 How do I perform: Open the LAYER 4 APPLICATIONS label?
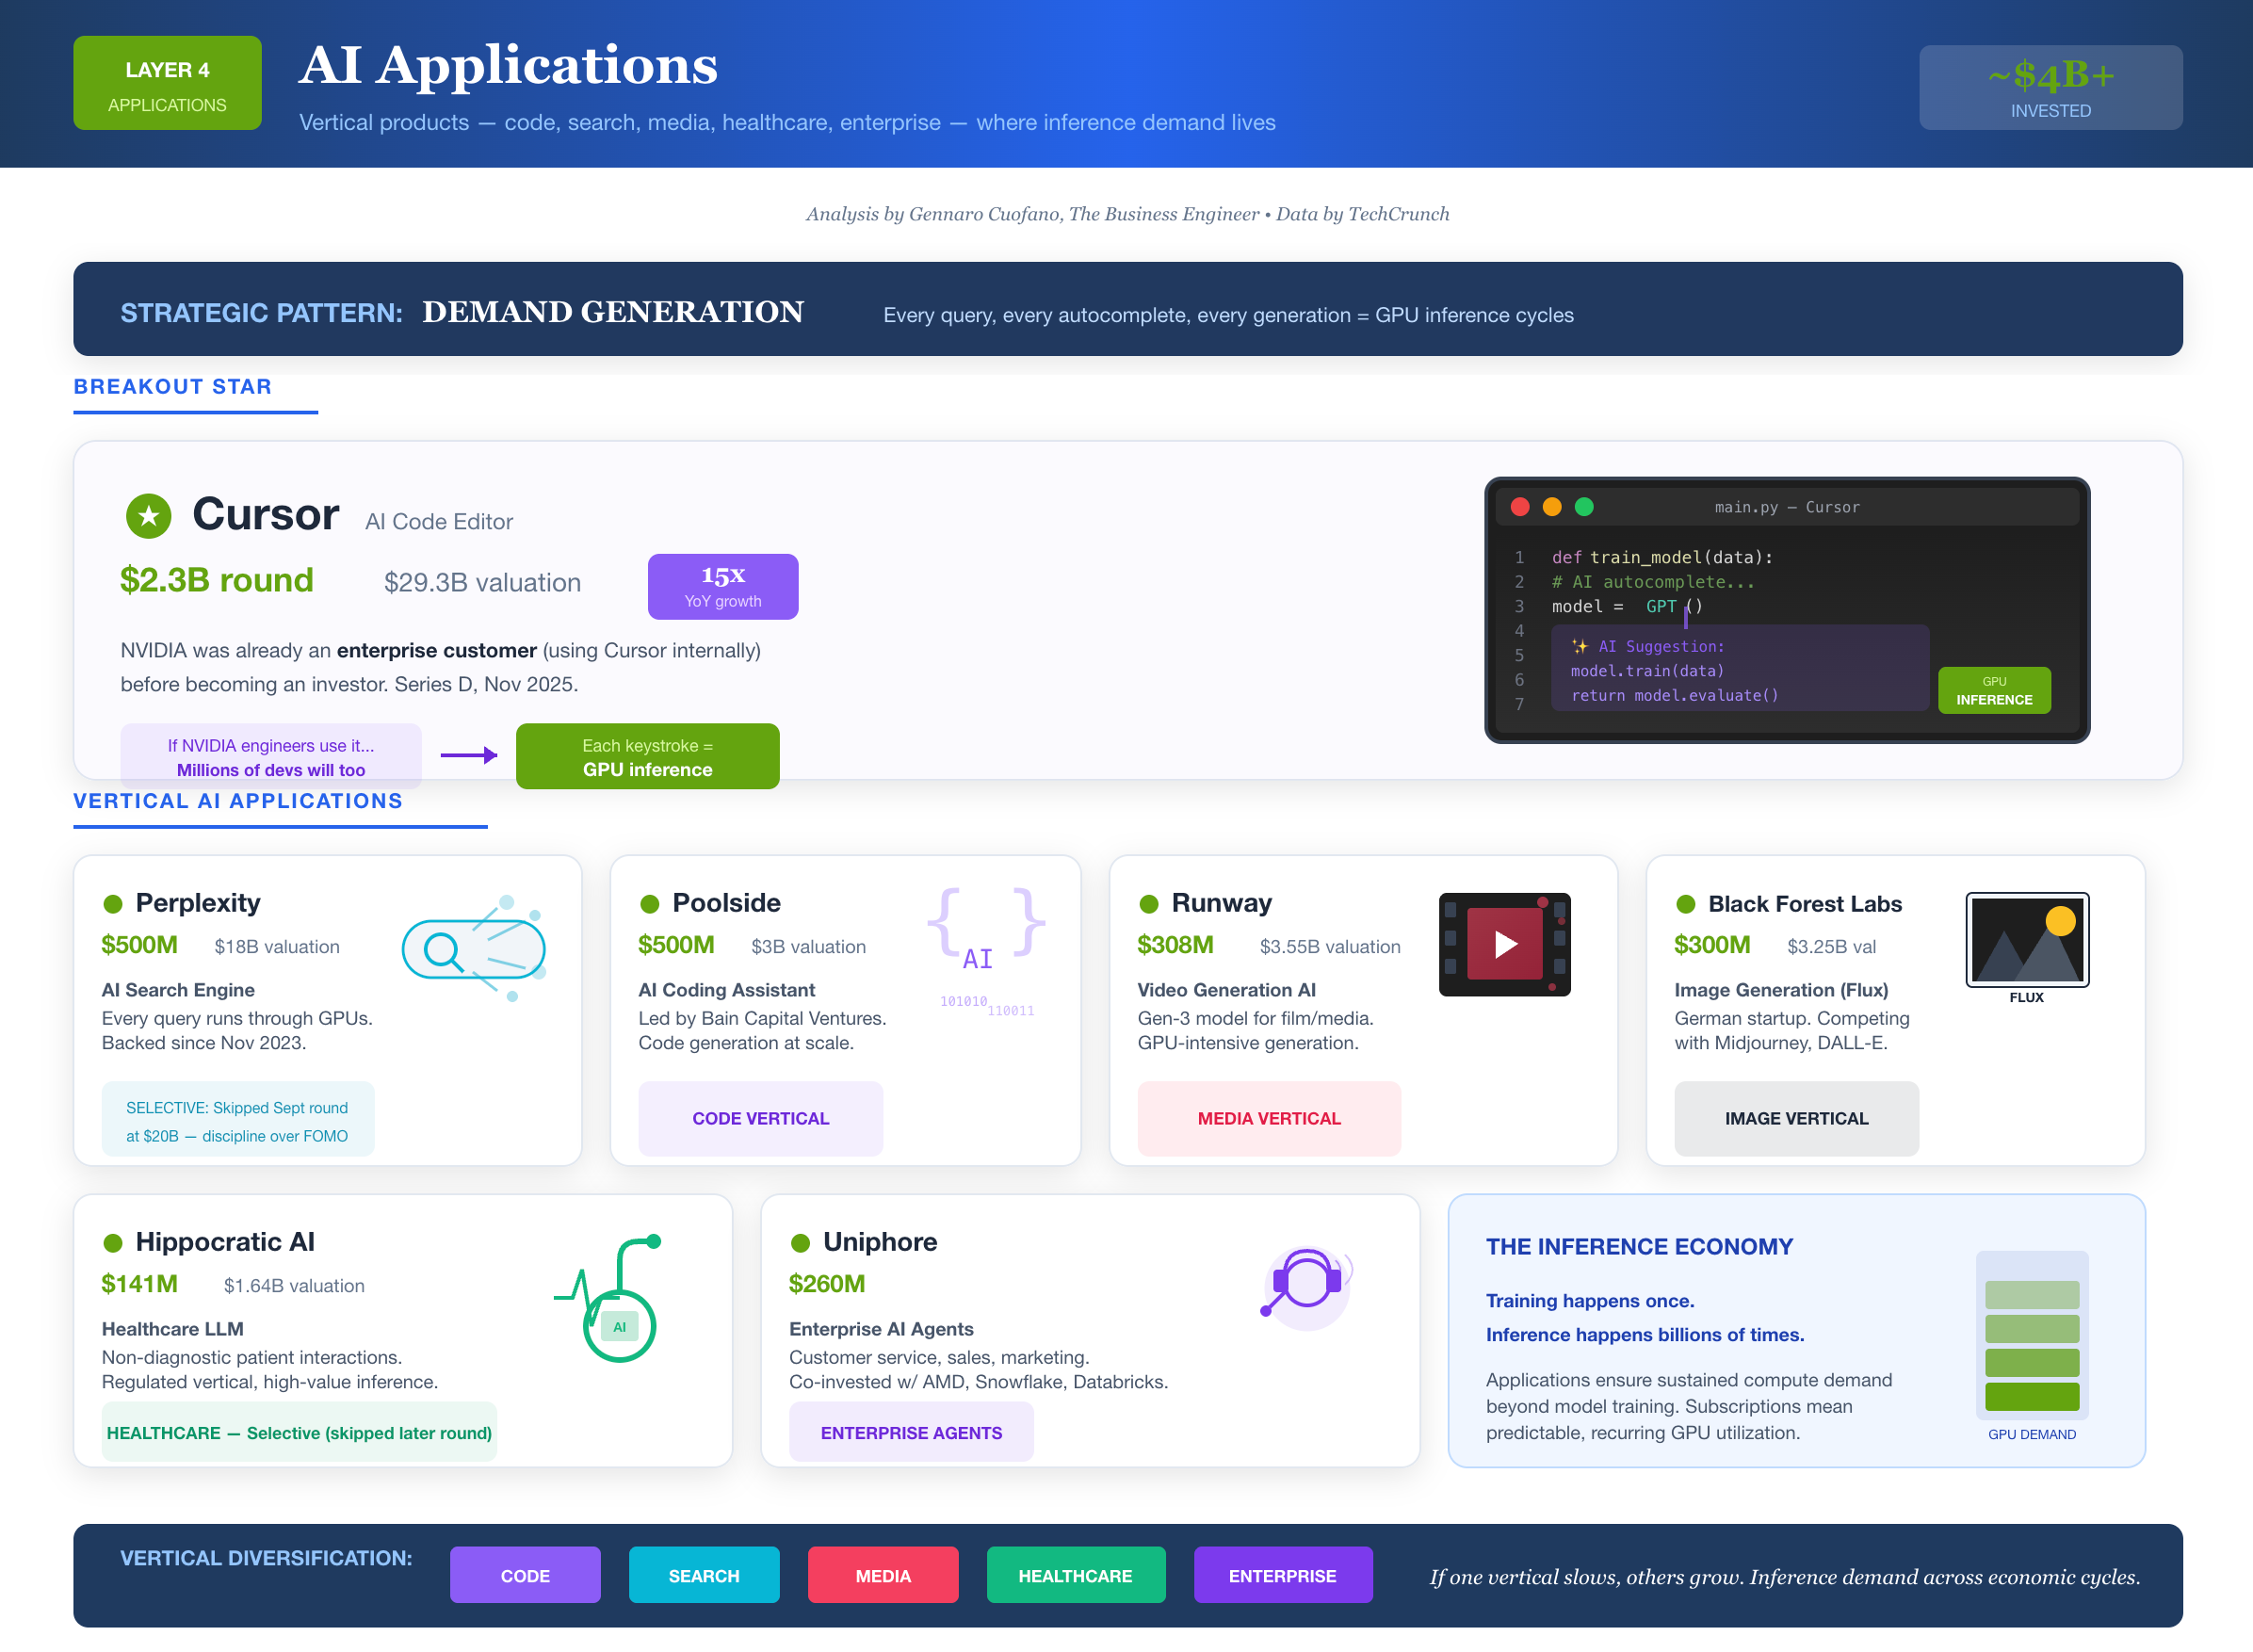click(x=167, y=83)
